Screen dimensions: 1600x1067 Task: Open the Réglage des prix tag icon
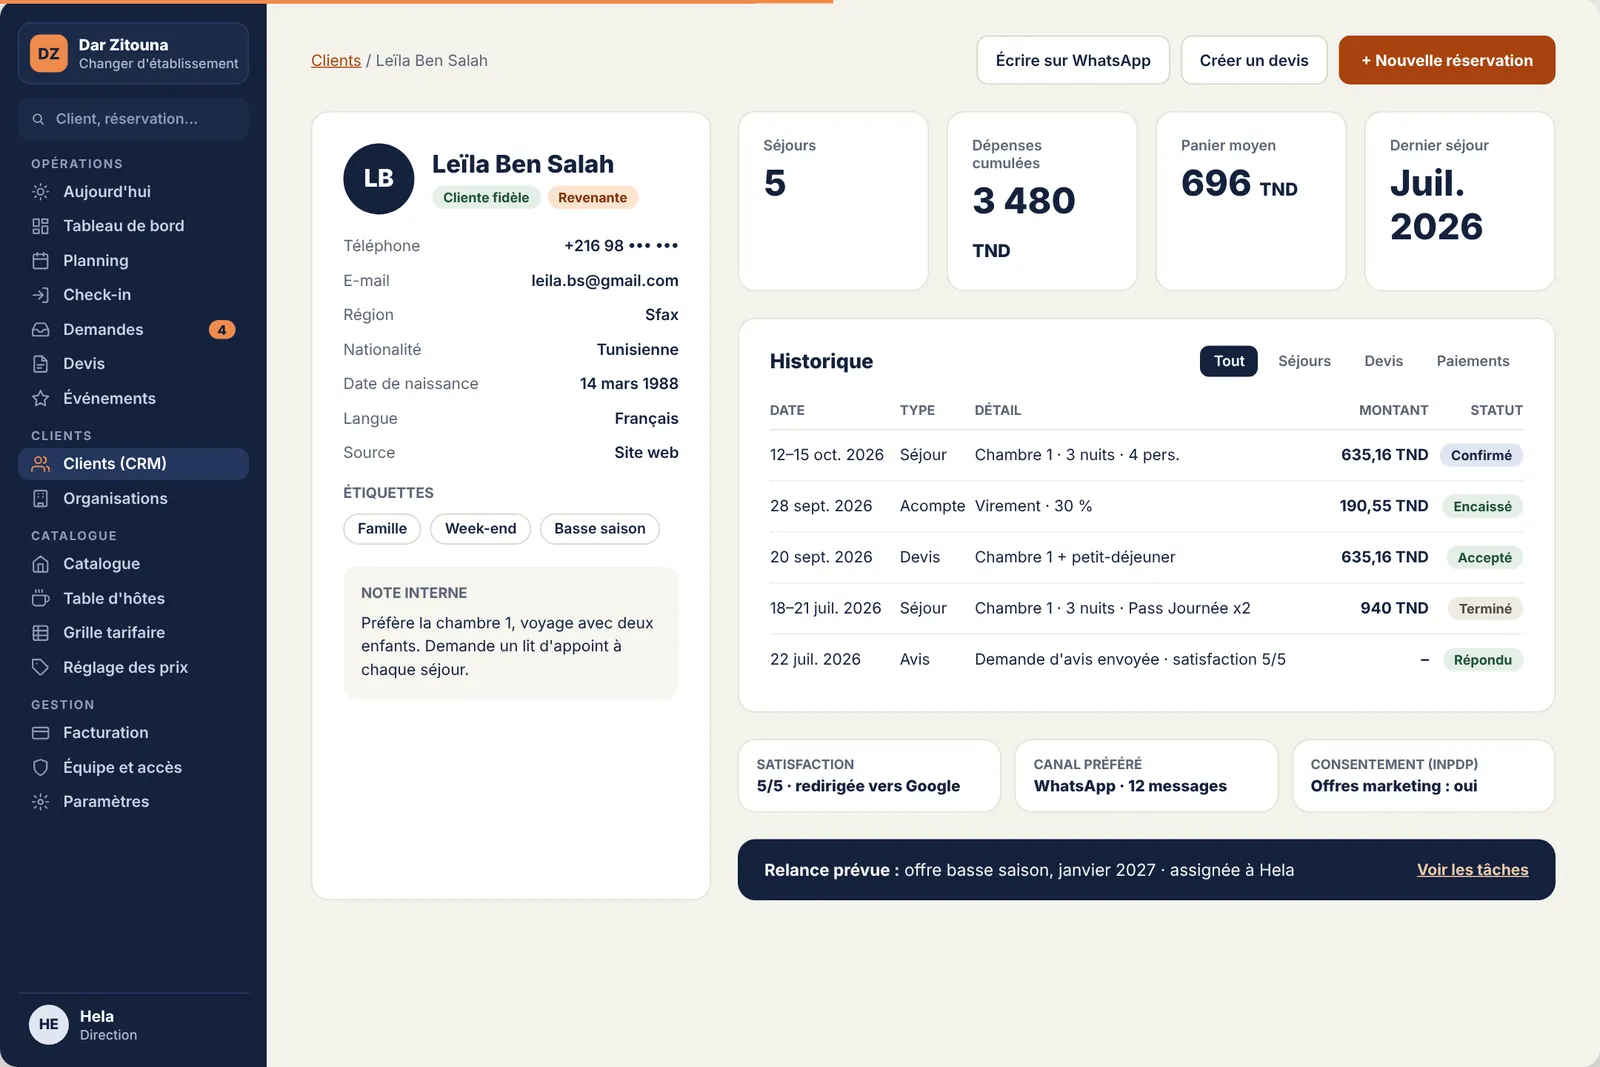(40, 667)
